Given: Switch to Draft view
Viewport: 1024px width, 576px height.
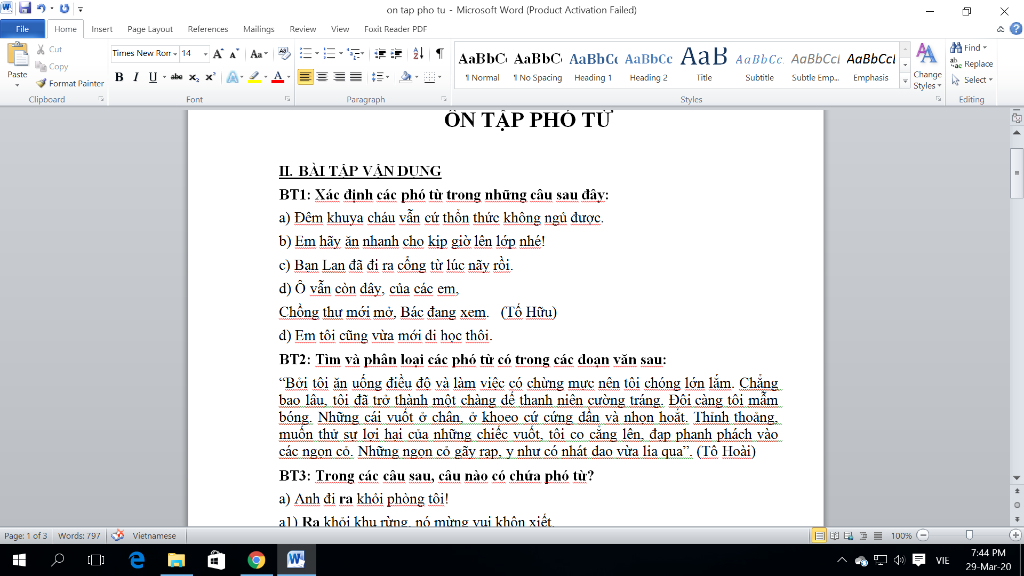Looking at the screenshot, I should (x=878, y=536).
